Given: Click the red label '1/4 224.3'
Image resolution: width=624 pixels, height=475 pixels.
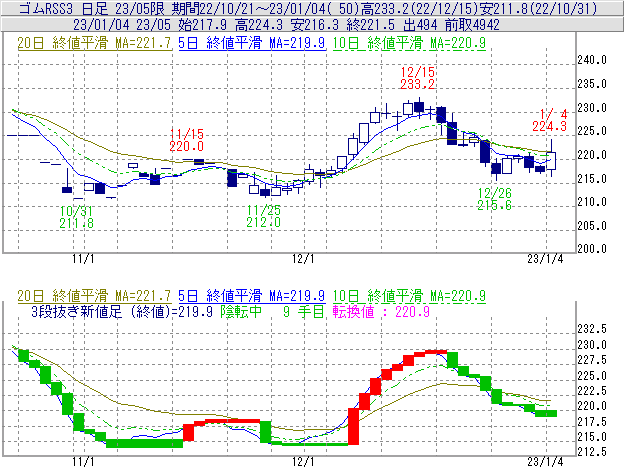Looking at the screenshot, I should 550,120.
